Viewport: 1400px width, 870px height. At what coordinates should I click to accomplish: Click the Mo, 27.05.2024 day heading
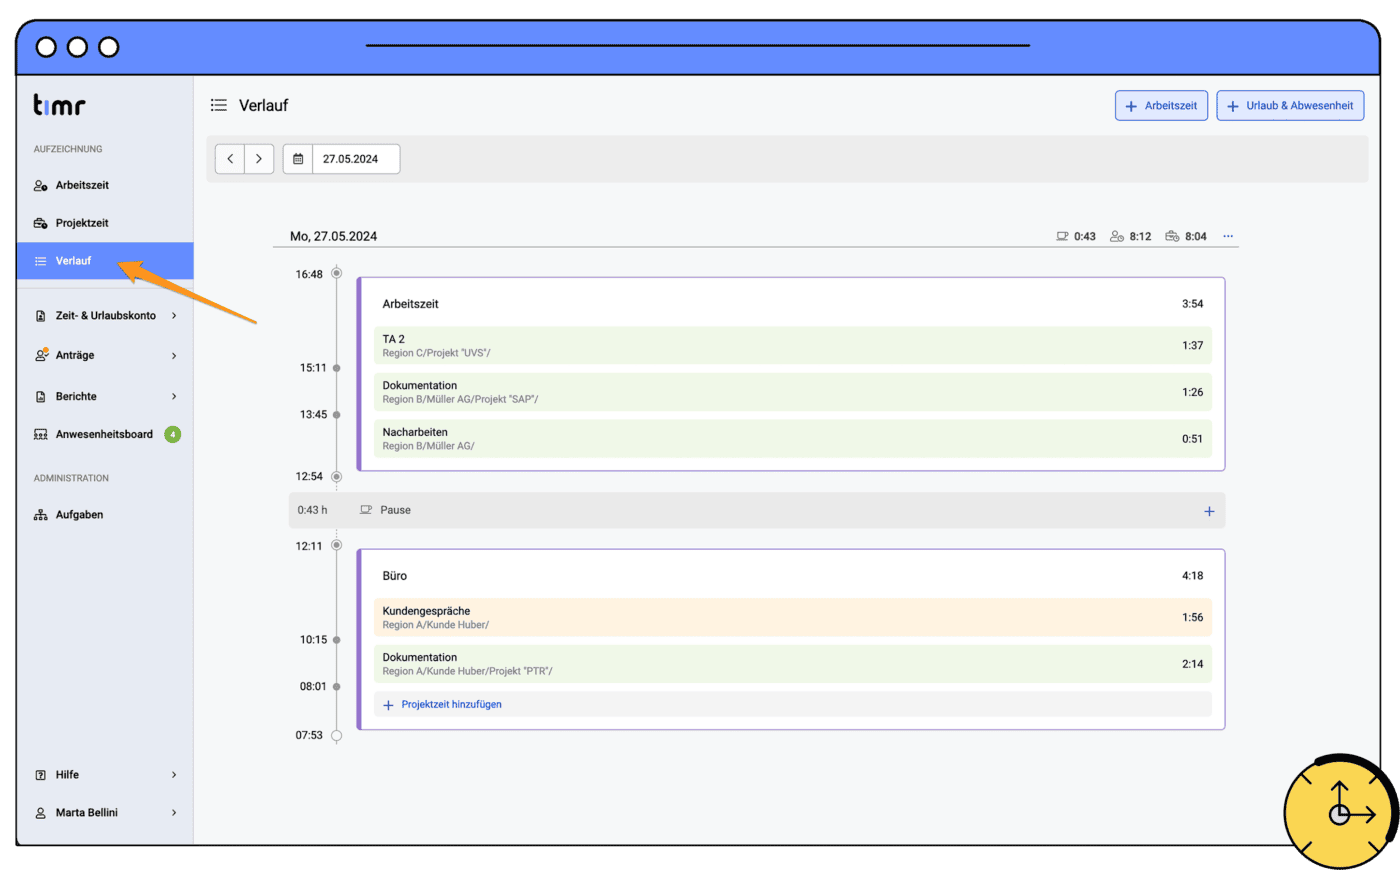[x=333, y=237]
